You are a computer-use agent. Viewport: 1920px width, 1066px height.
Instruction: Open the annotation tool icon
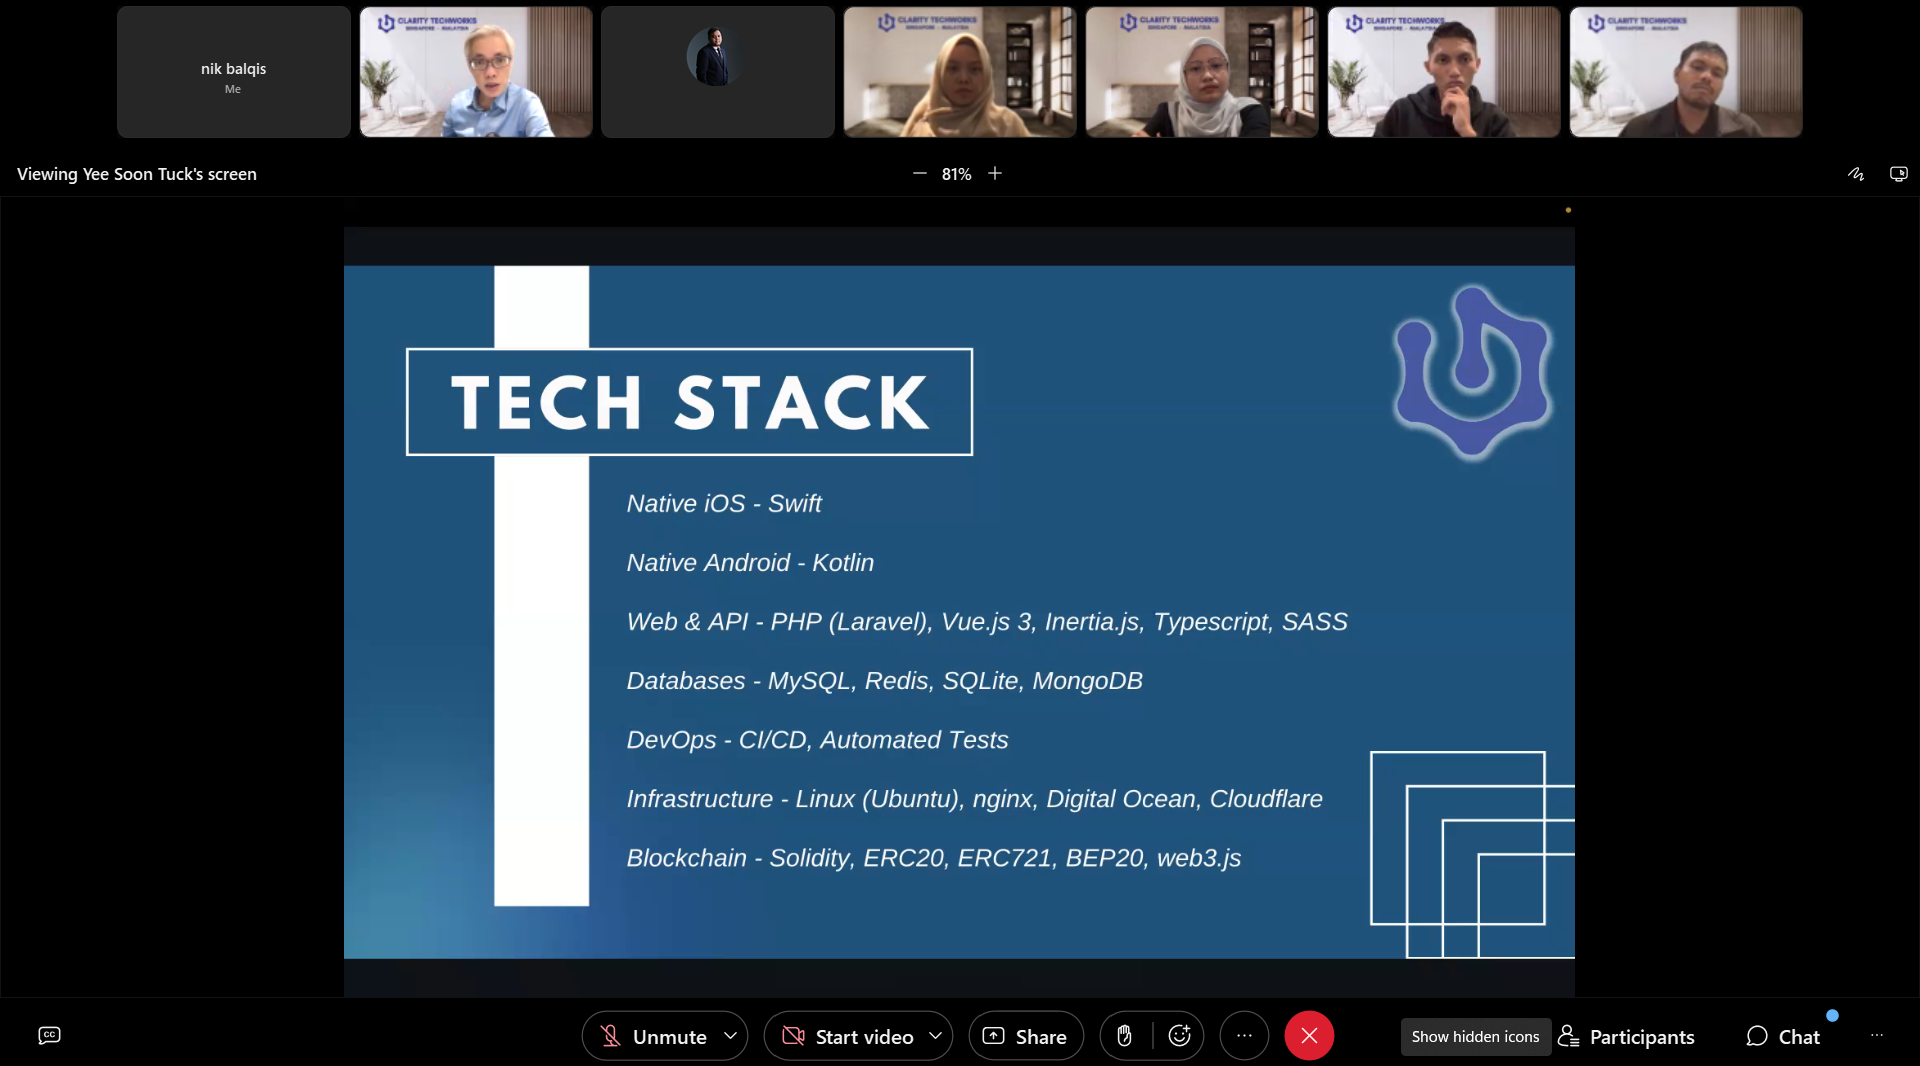pyautogui.click(x=1856, y=174)
